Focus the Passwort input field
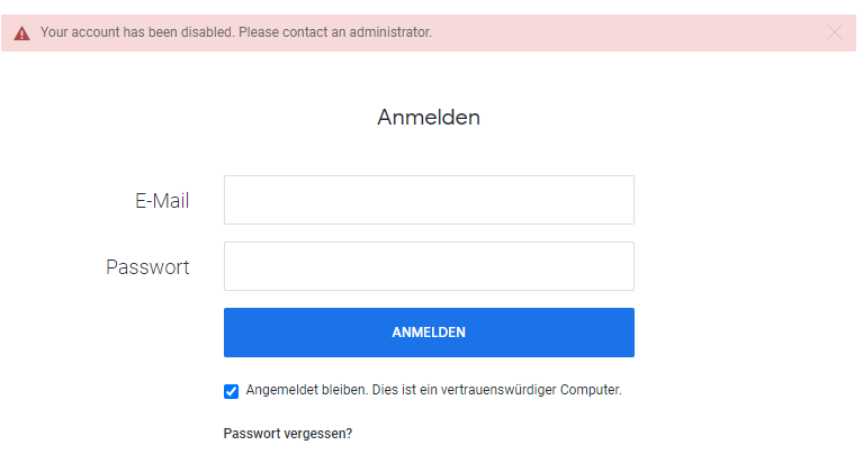The image size is (863, 468). [429, 266]
